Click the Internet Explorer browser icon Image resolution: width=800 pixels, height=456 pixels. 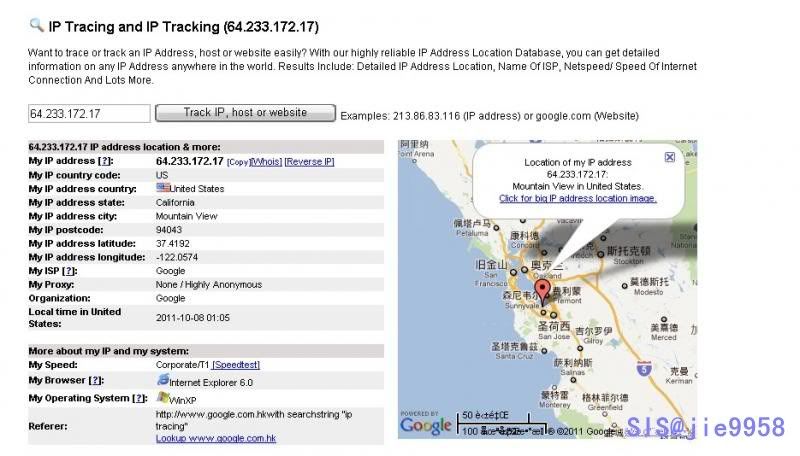click(x=163, y=380)
